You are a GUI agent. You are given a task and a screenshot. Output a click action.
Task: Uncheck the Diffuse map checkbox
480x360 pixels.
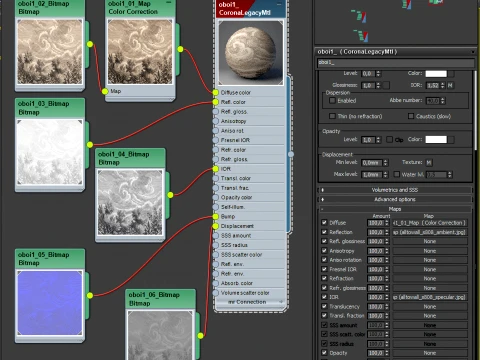click(x=324, y=222)
